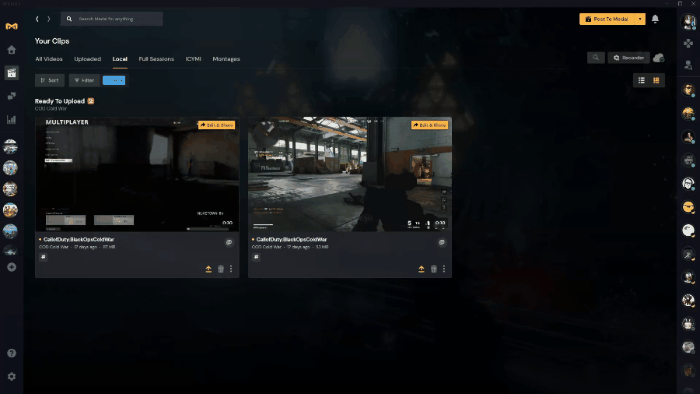This screenshot has width=700, height=394.
Task: Open the blue dropdown next to Filter
Action: tap(114, 80)
